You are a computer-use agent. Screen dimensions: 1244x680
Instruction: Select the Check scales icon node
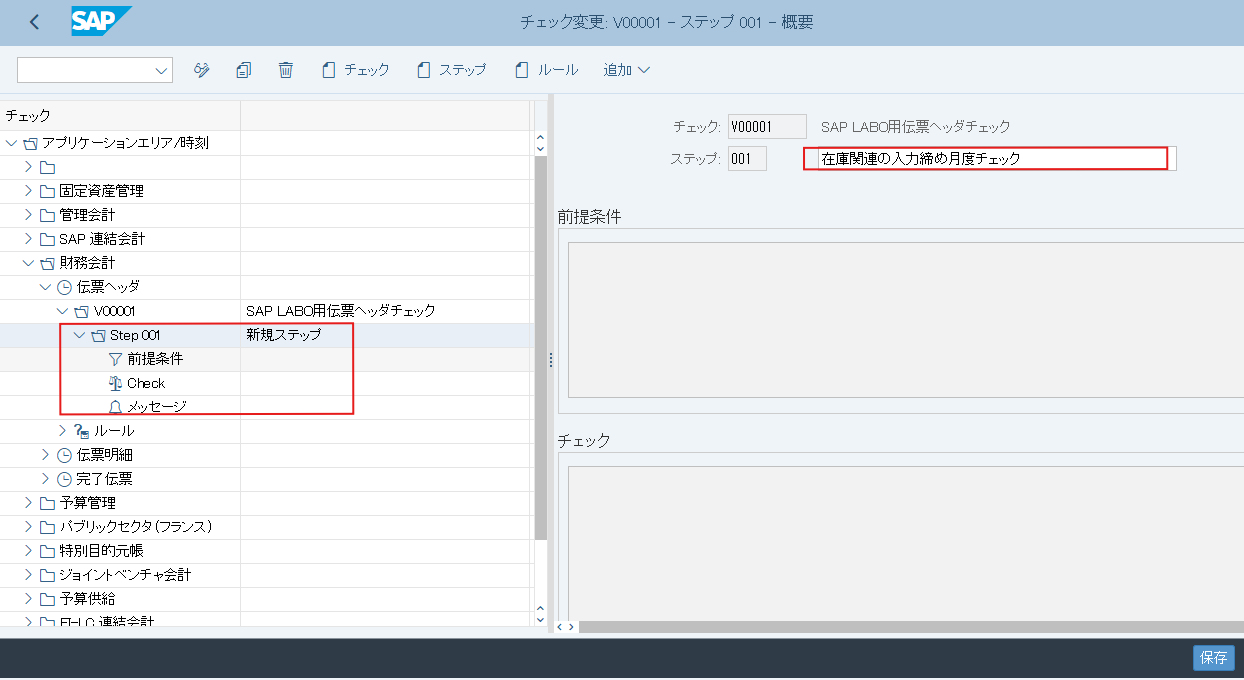pos(115,383)
